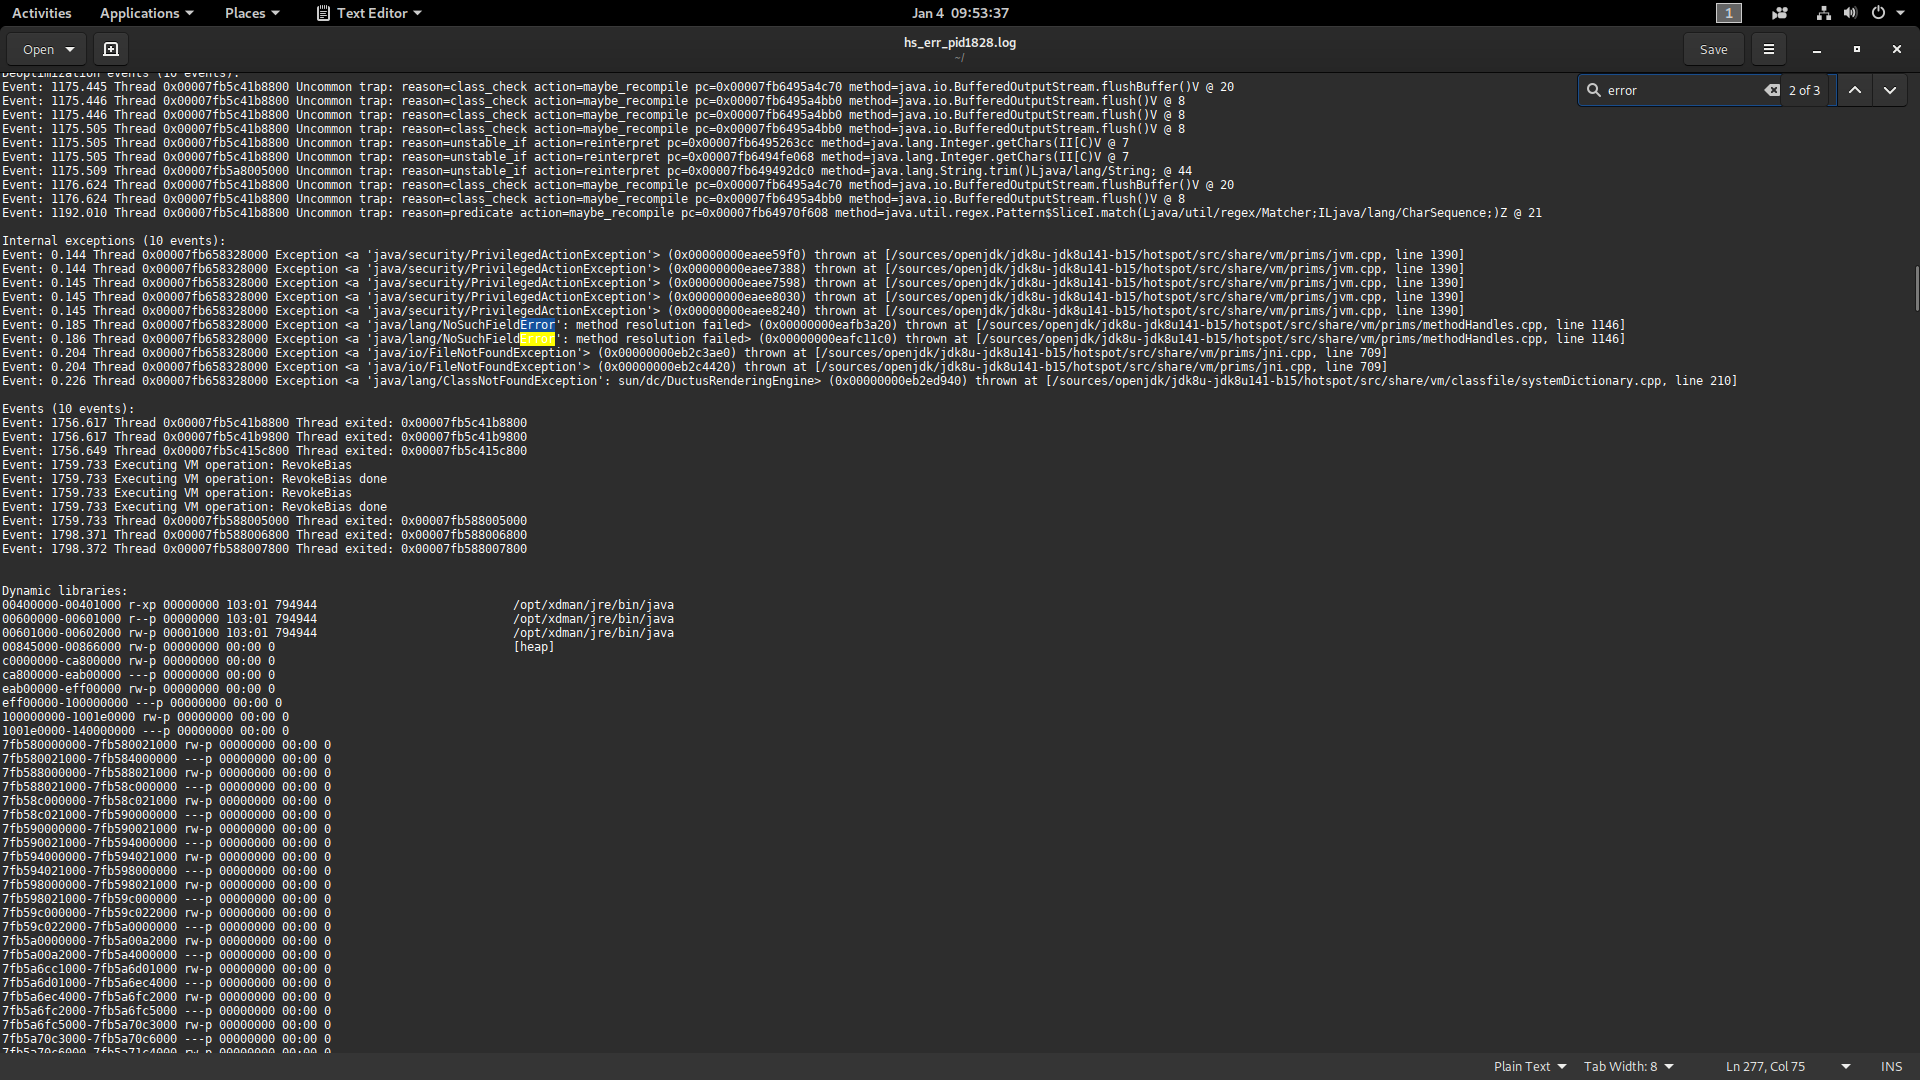Create a new document tab
1920x1080 pixels.
111,49
